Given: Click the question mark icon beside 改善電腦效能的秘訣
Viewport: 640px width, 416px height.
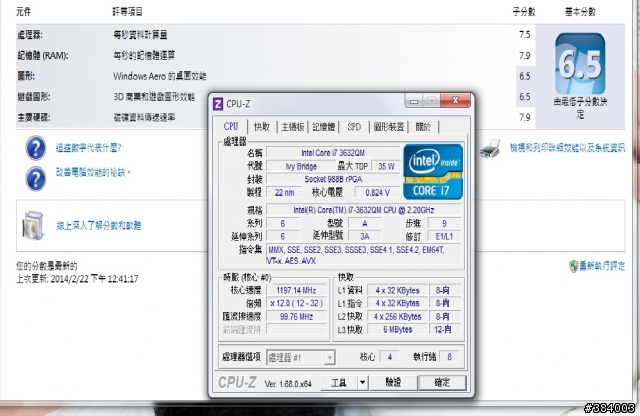Looking at the screenshot, I should (x=36, y=179).
